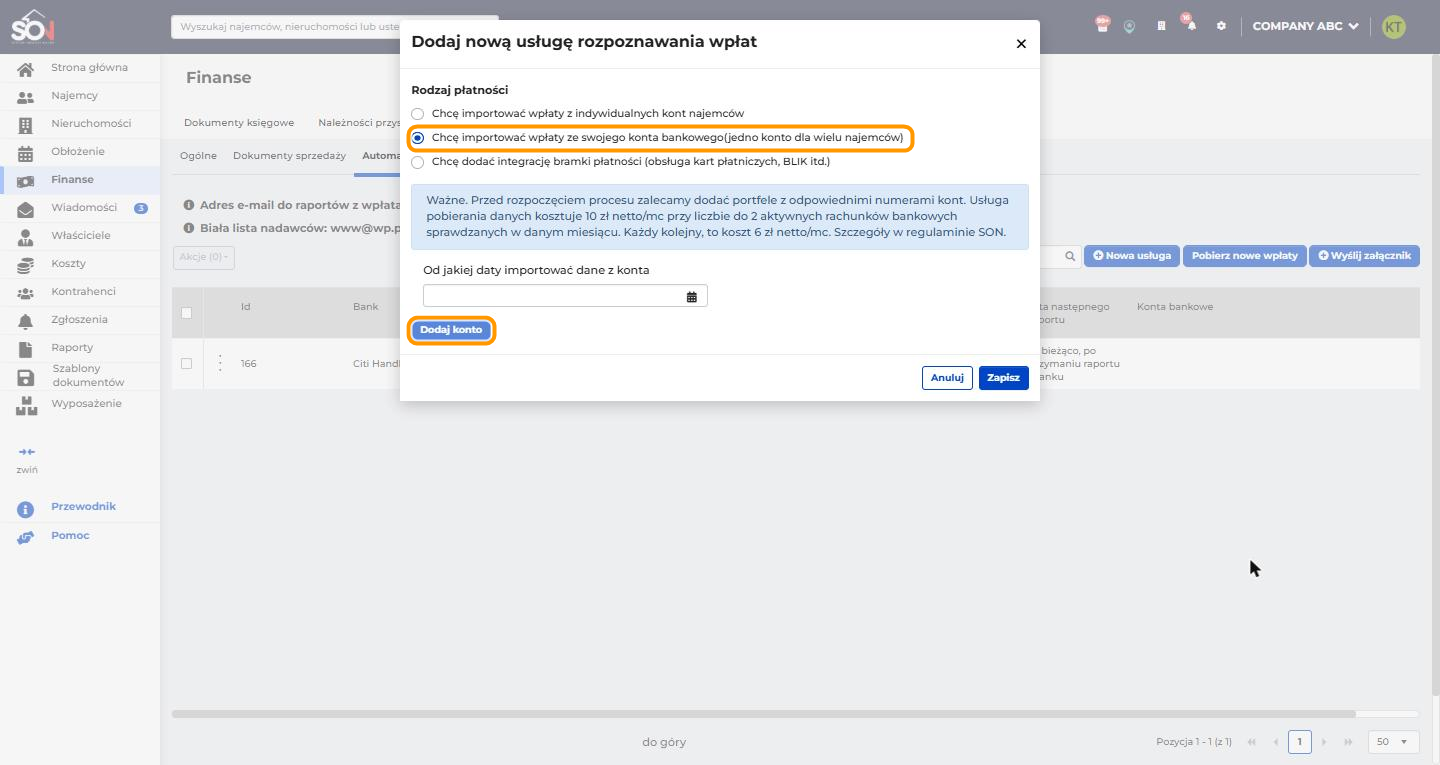The width and height of the screenshot is (1440, 765).
Task: Open Szablony dokumentów save-disk icon
Action: tap(26, 376)
